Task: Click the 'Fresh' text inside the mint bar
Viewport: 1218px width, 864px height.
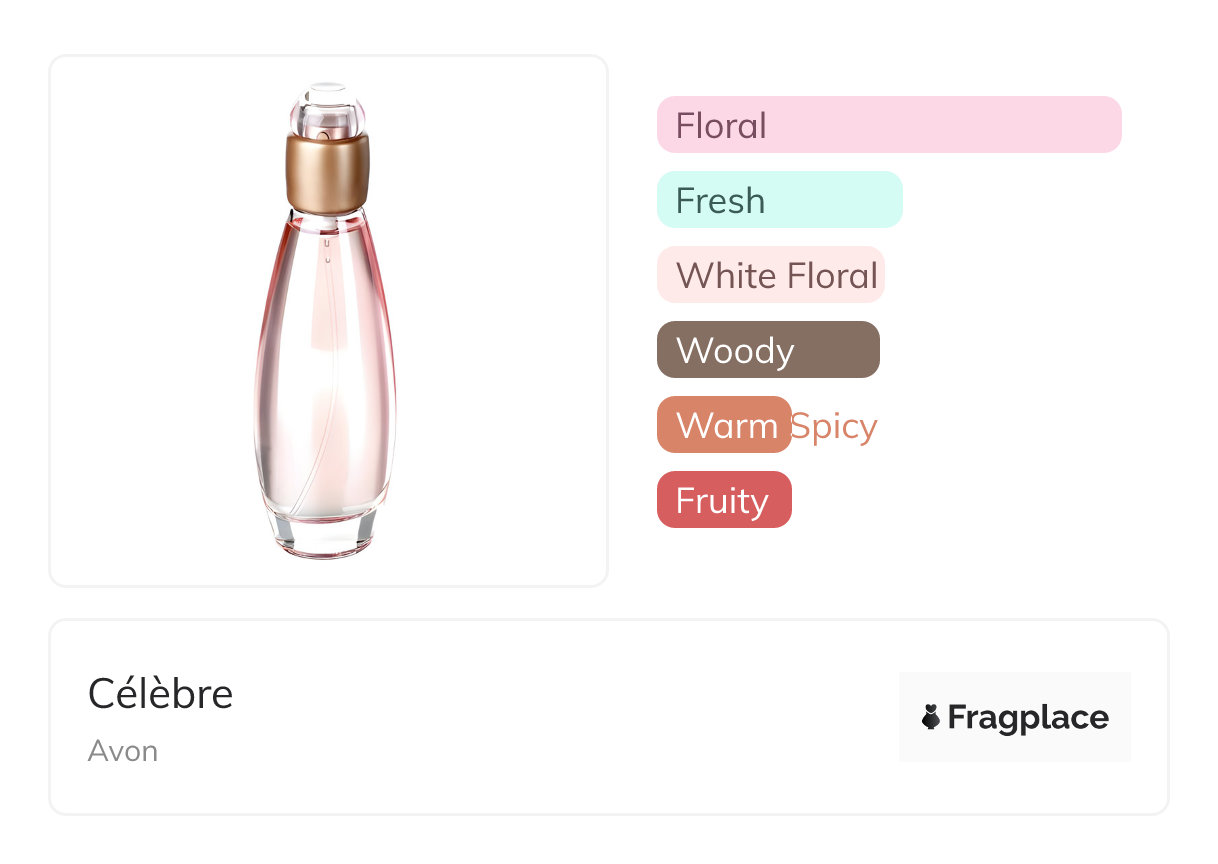Action: (x=720, y=201)
